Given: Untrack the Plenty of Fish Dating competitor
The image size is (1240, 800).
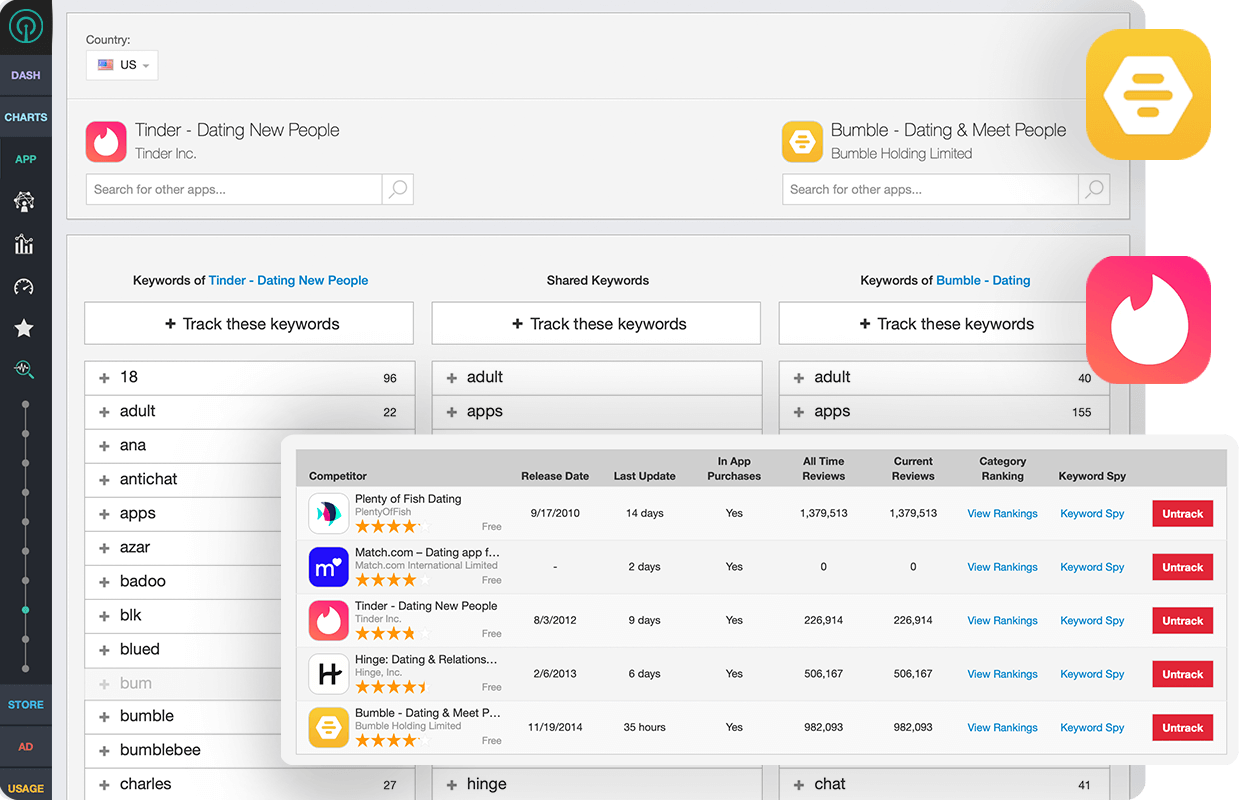Looking at the screenshot, I should (1182, 513).
